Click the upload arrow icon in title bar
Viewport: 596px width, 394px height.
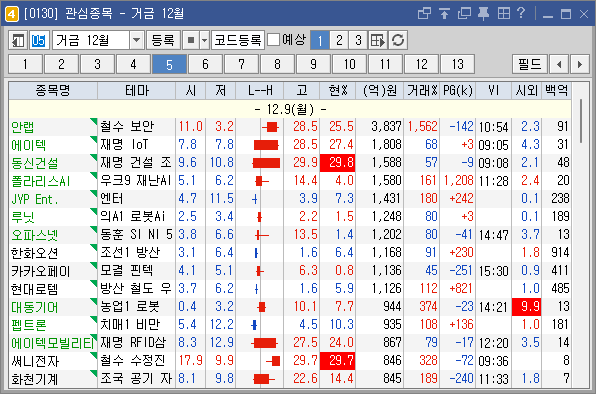[x=444, y=14]
